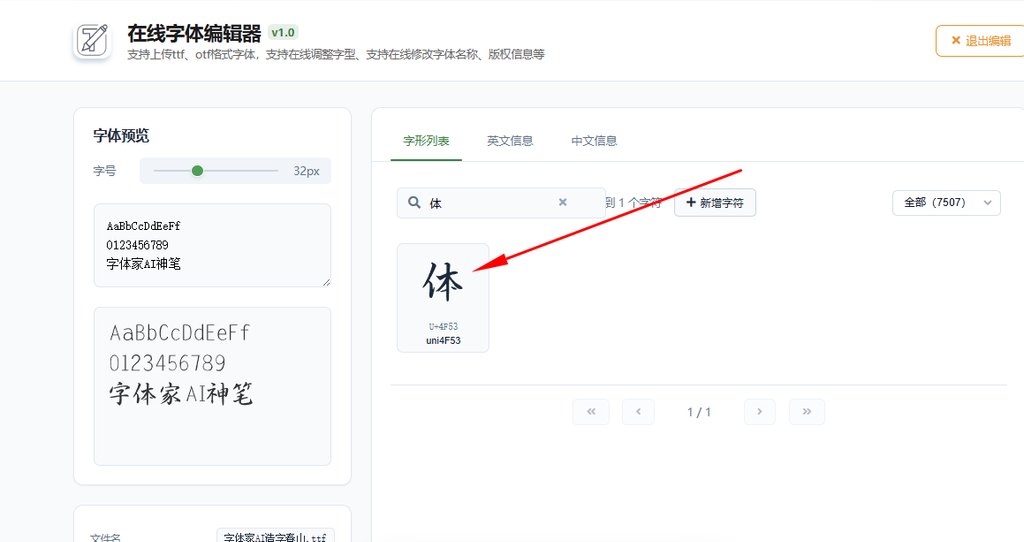Image resolution: width=1024 pixels, height=542 pixels.
Task: Switch to the 字形列表 tab
Action: point(426,140)
